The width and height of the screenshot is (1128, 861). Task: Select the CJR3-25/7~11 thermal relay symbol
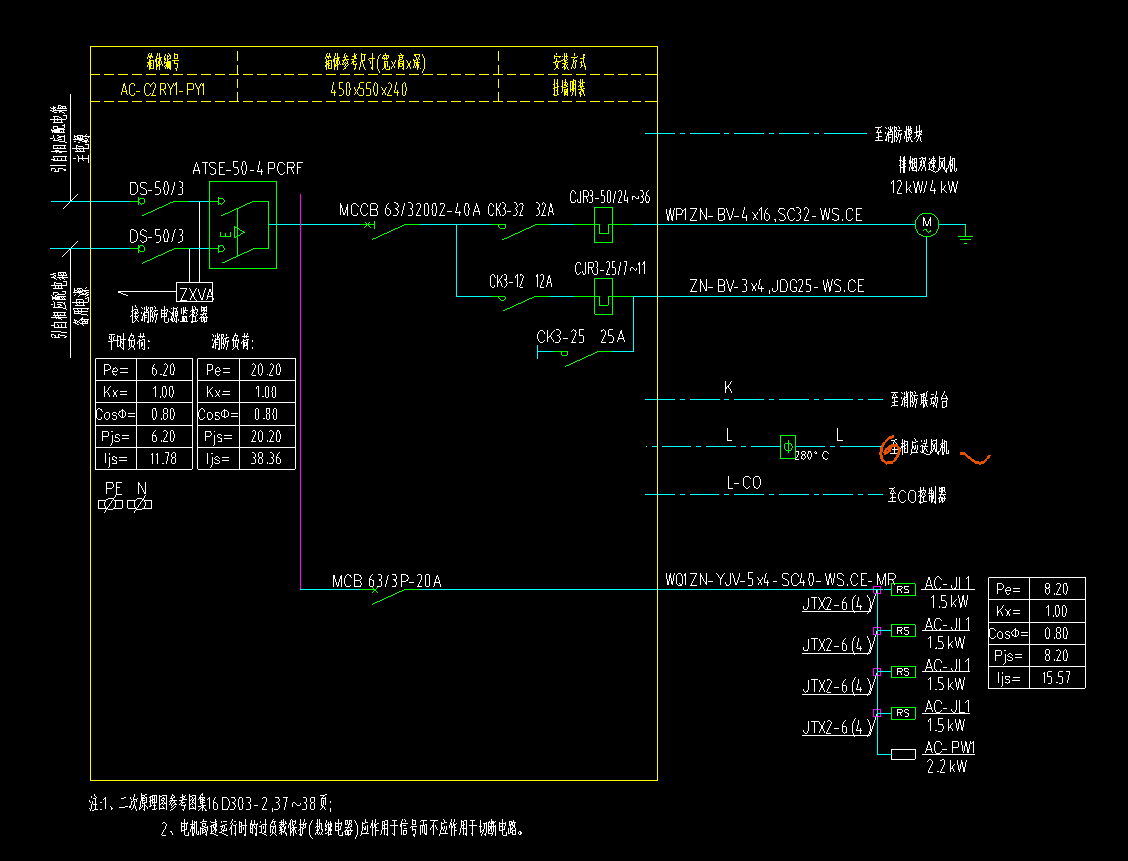pos(604,296)
